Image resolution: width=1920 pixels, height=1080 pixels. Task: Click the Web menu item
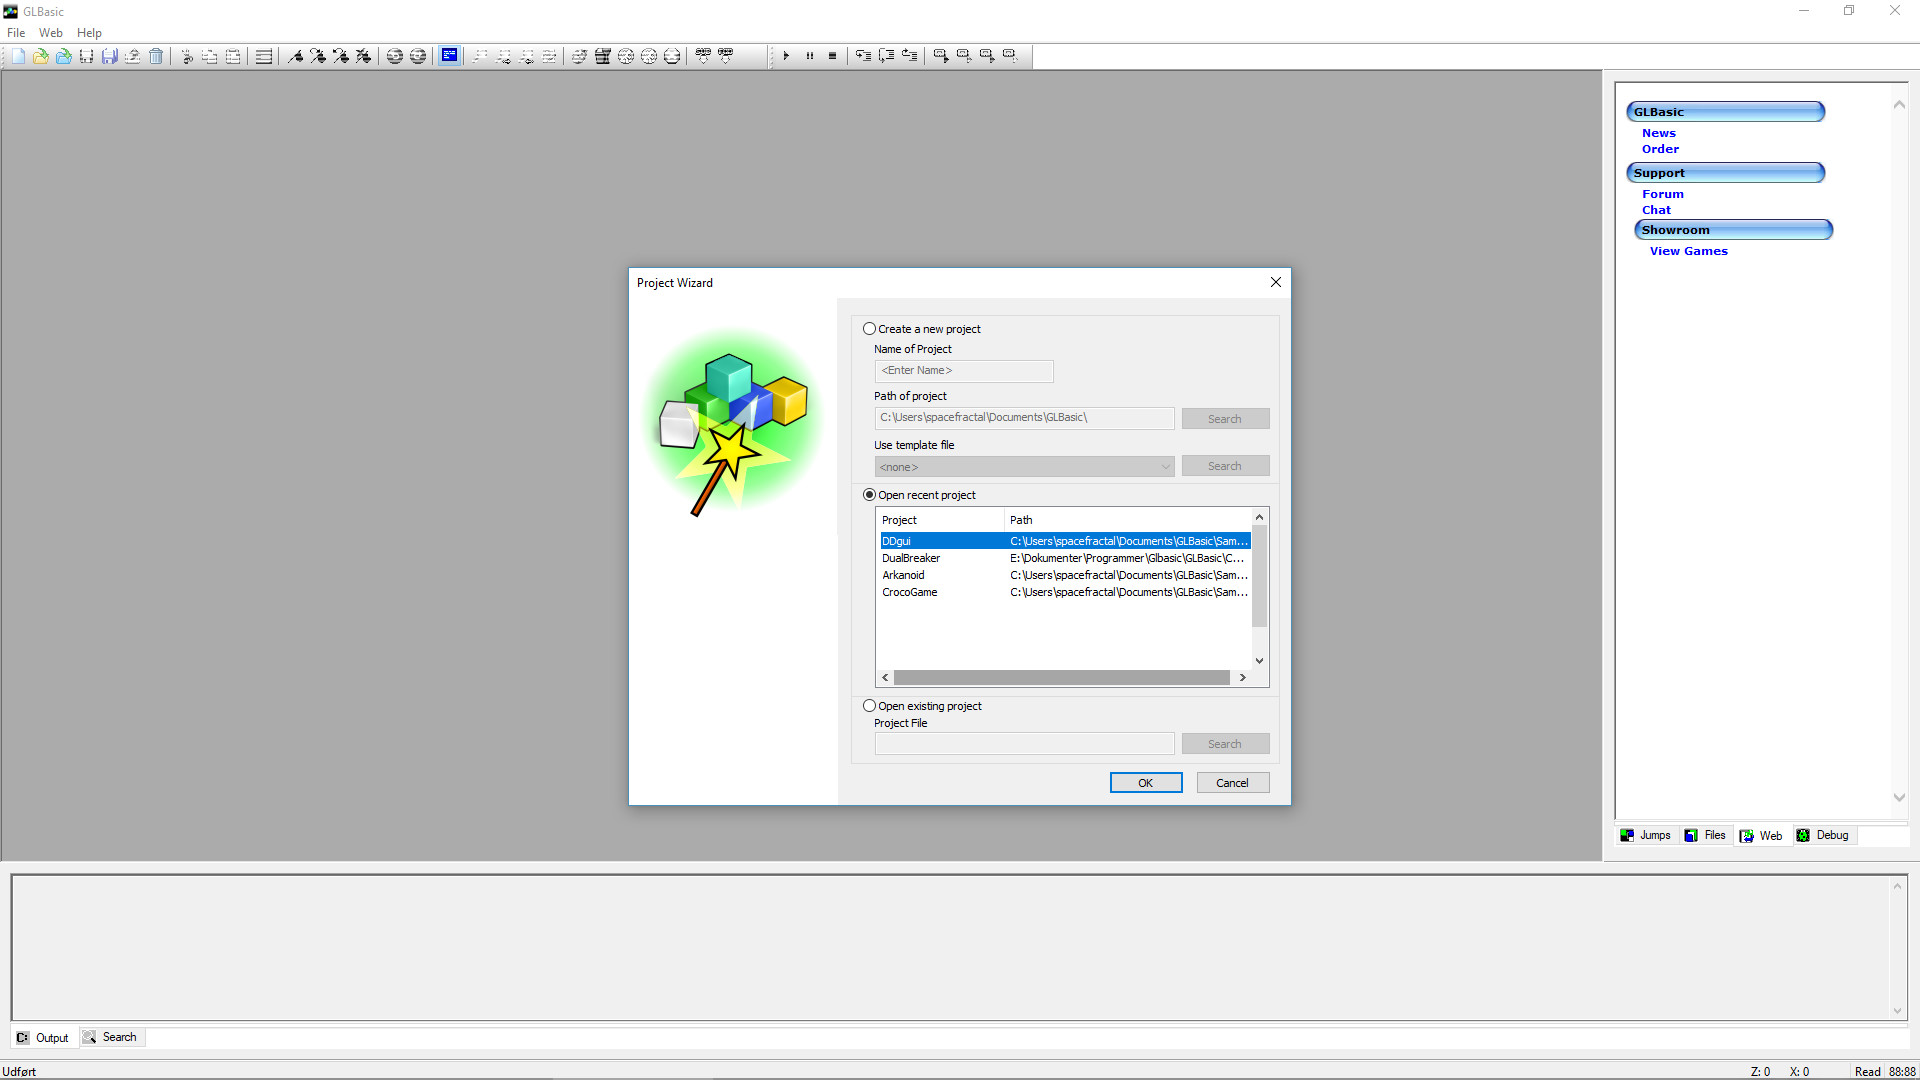point(49,32)
